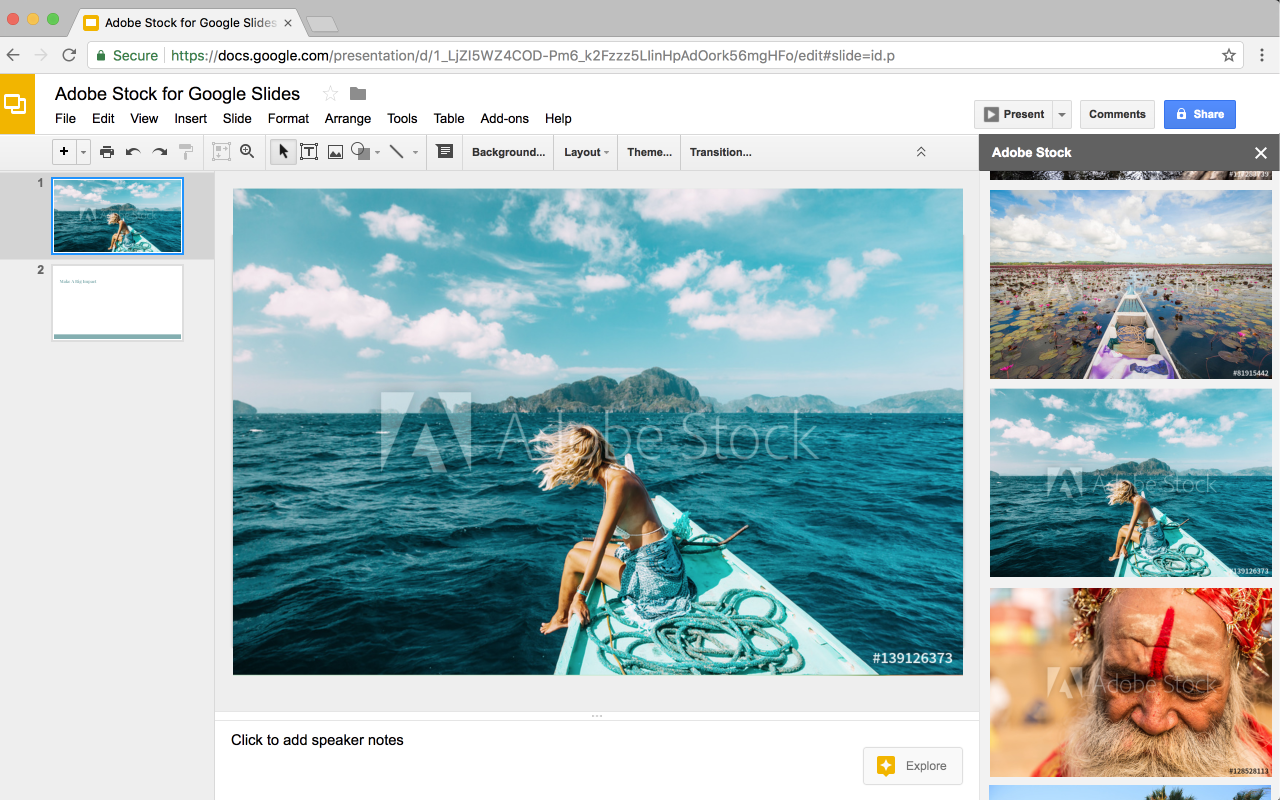The height and width of the screenshot is (800, 1280).
Task: Open the Layout dropdown
Action: pos(586,152)
